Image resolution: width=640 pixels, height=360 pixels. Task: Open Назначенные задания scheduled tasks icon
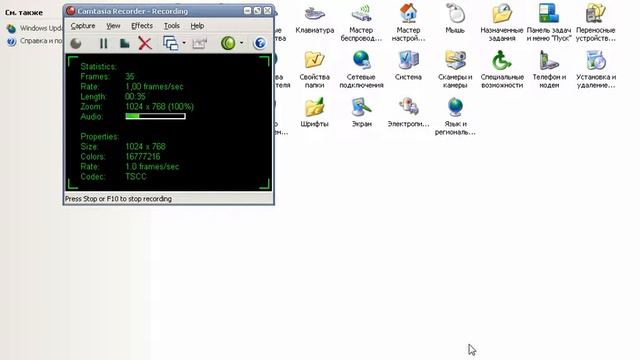click(502, 23)
